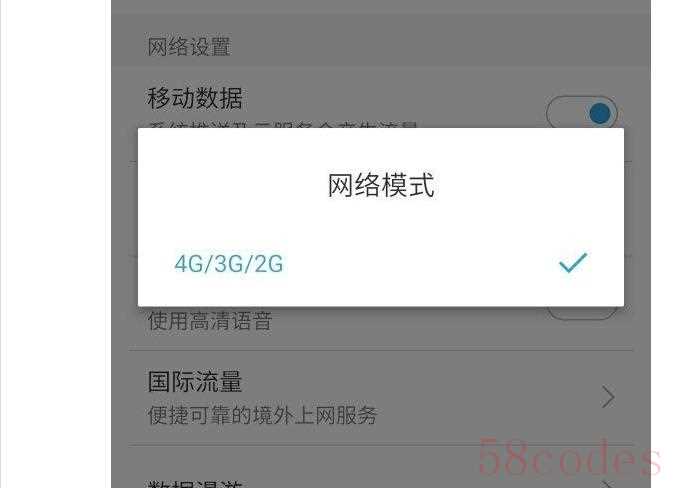
Task: Expand 国际流量 using its chevron arrow
Action: point(608,397)
